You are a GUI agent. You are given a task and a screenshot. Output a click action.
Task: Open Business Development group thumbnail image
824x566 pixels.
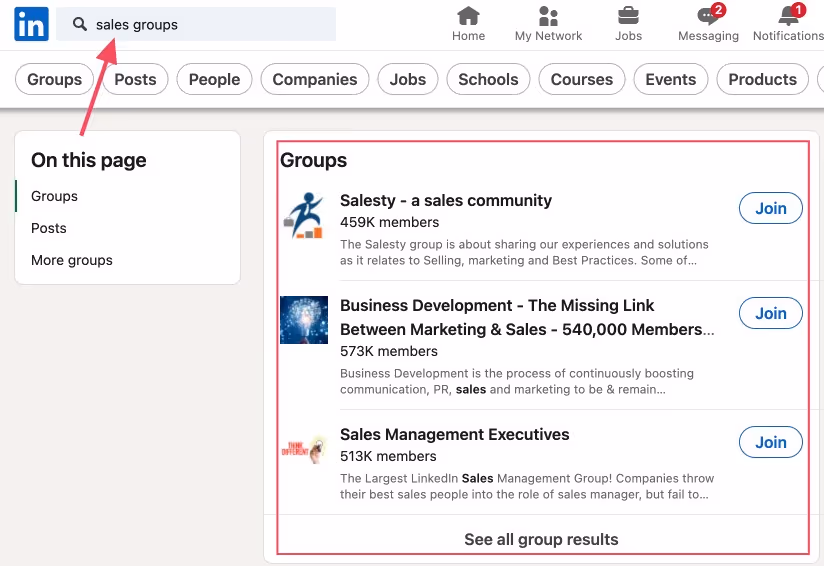pos(304,320)
